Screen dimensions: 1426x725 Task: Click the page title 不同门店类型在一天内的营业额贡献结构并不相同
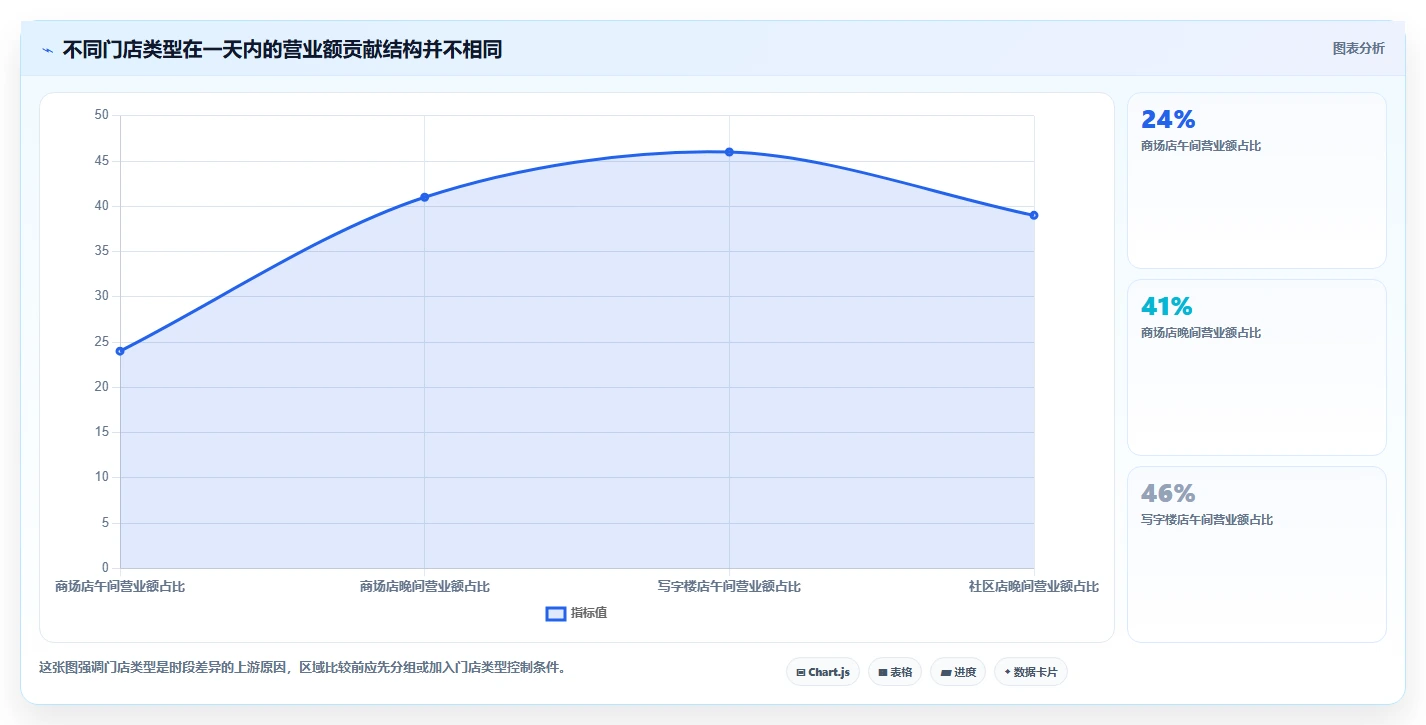pyautogui.click(x=282, y=49)
